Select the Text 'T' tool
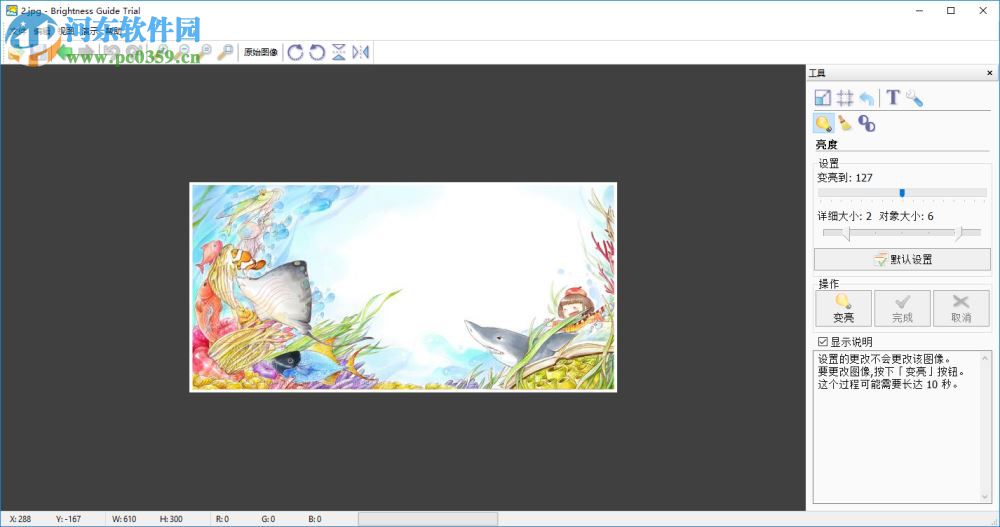The width and height of the screenshot is (1000, 527). pyautogui.click(x=893, y=98)
